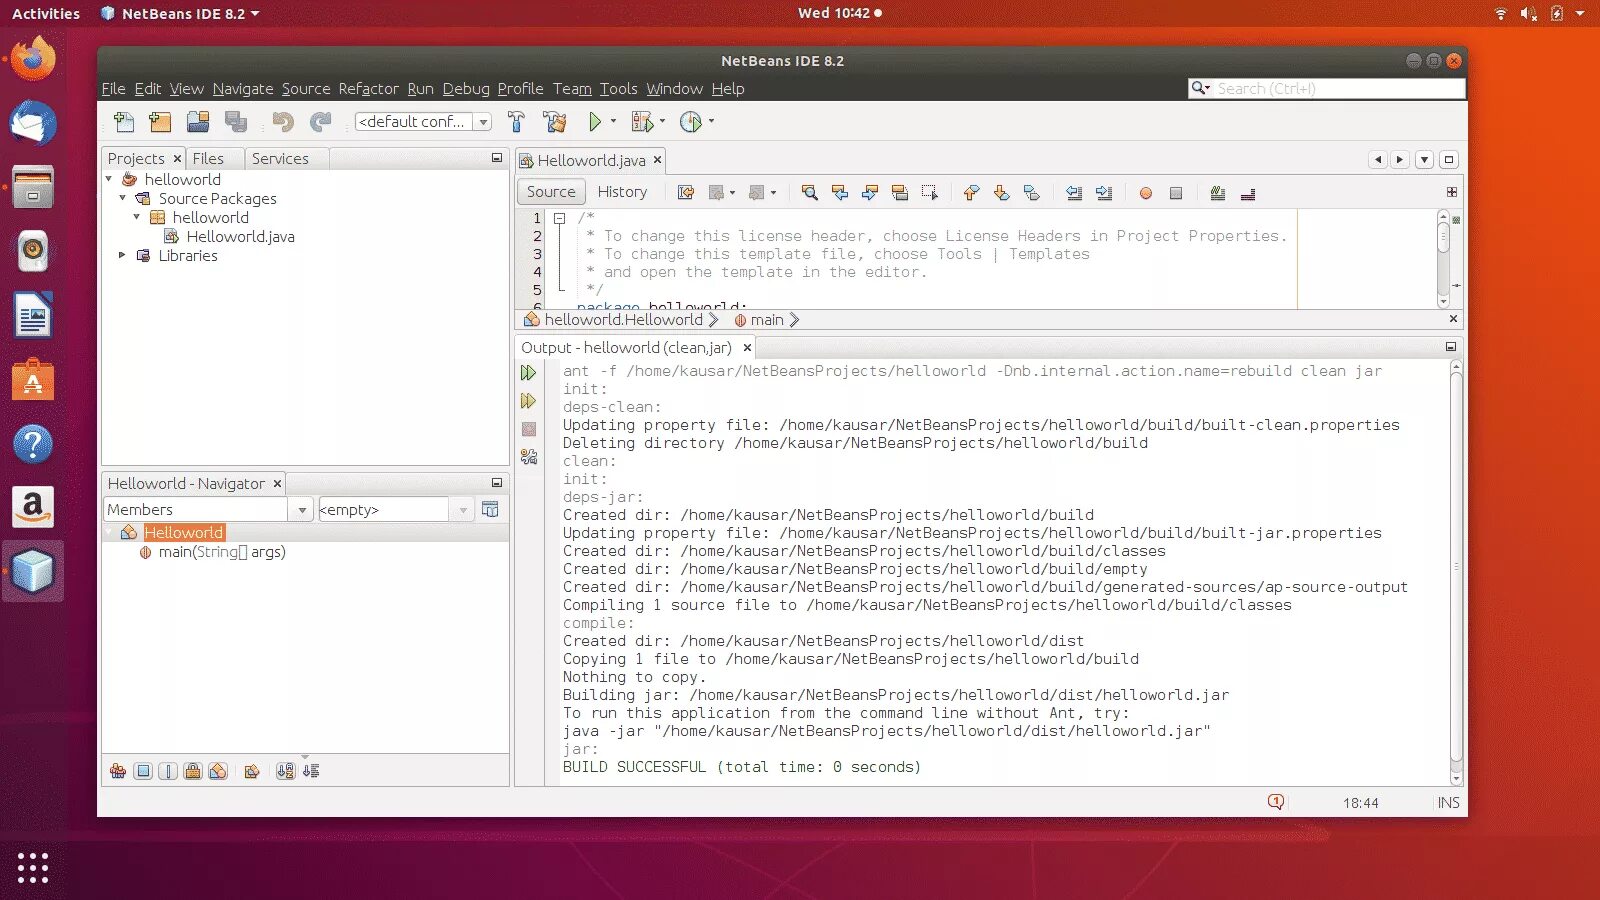The width and height of the screenshot is (1600, 900).
Task: Click the green Run Project play icon
Action: tap(595, 122)
